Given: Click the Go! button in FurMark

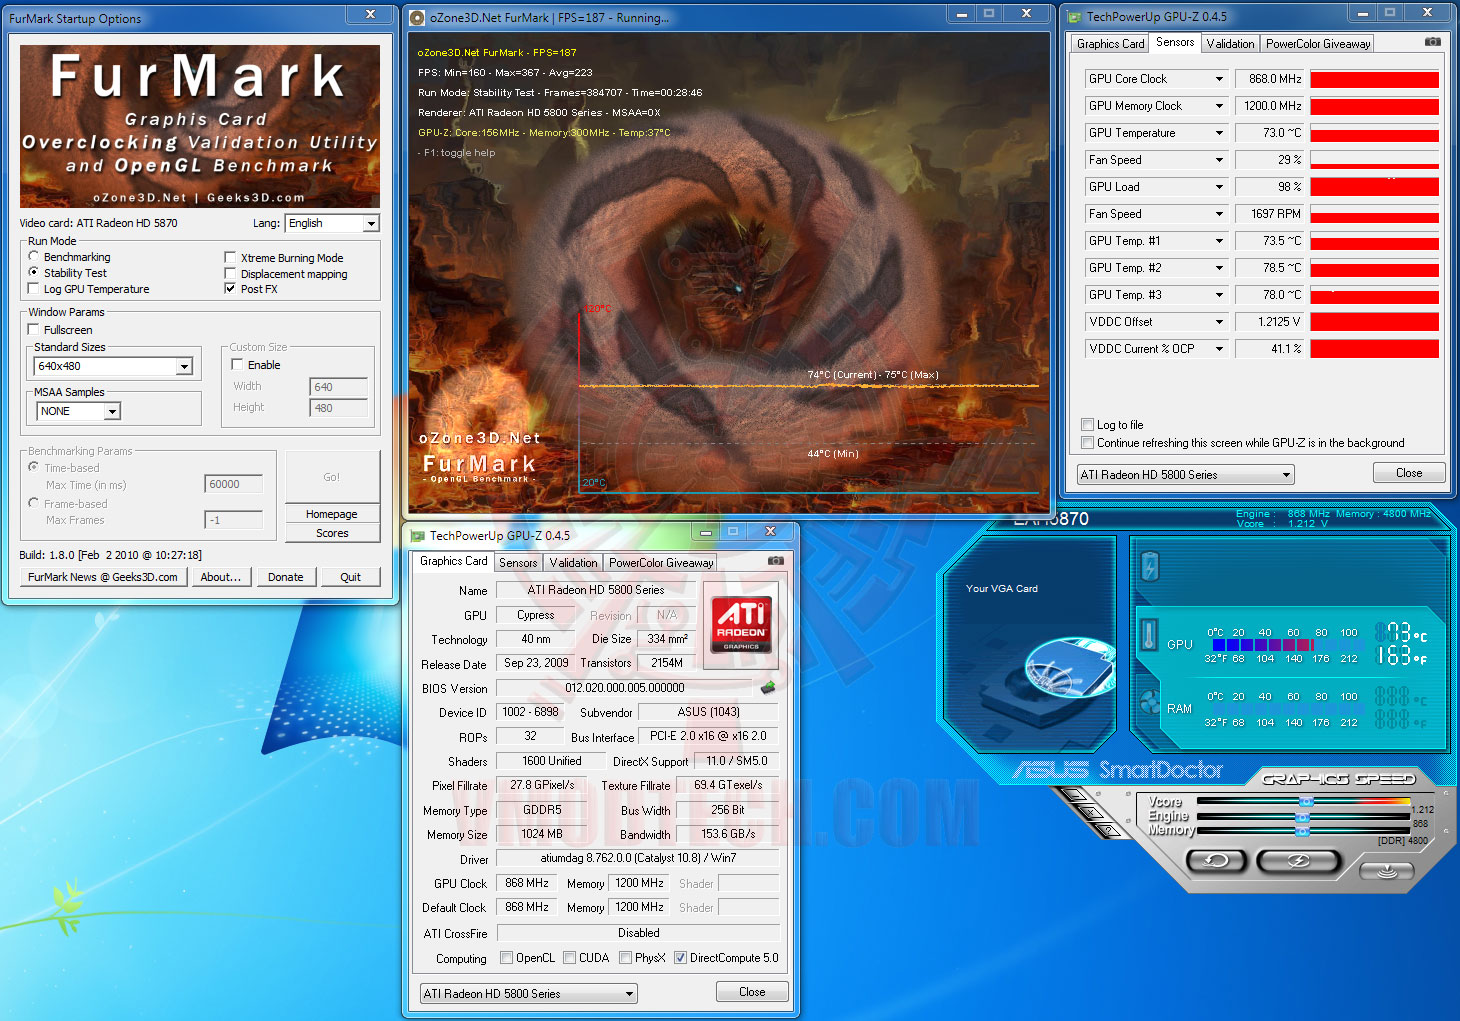Looking at the screenshot, I should (332, 477).
